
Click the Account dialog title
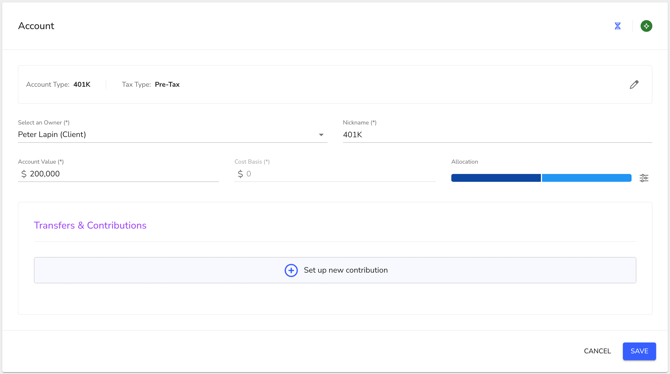point(36,26)
